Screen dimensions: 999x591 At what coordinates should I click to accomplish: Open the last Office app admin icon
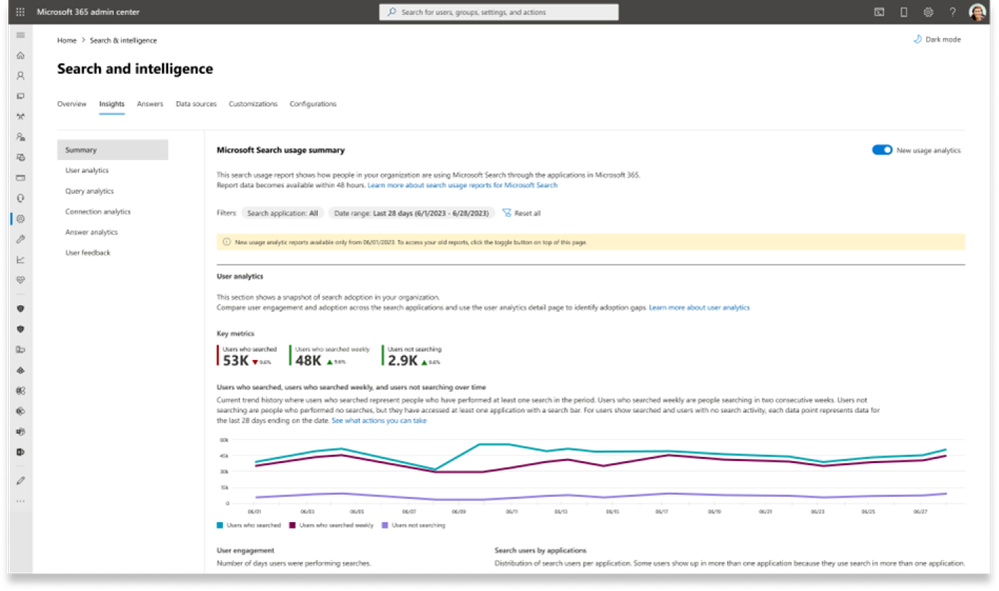pyautogui.click(x=20, y=452)
